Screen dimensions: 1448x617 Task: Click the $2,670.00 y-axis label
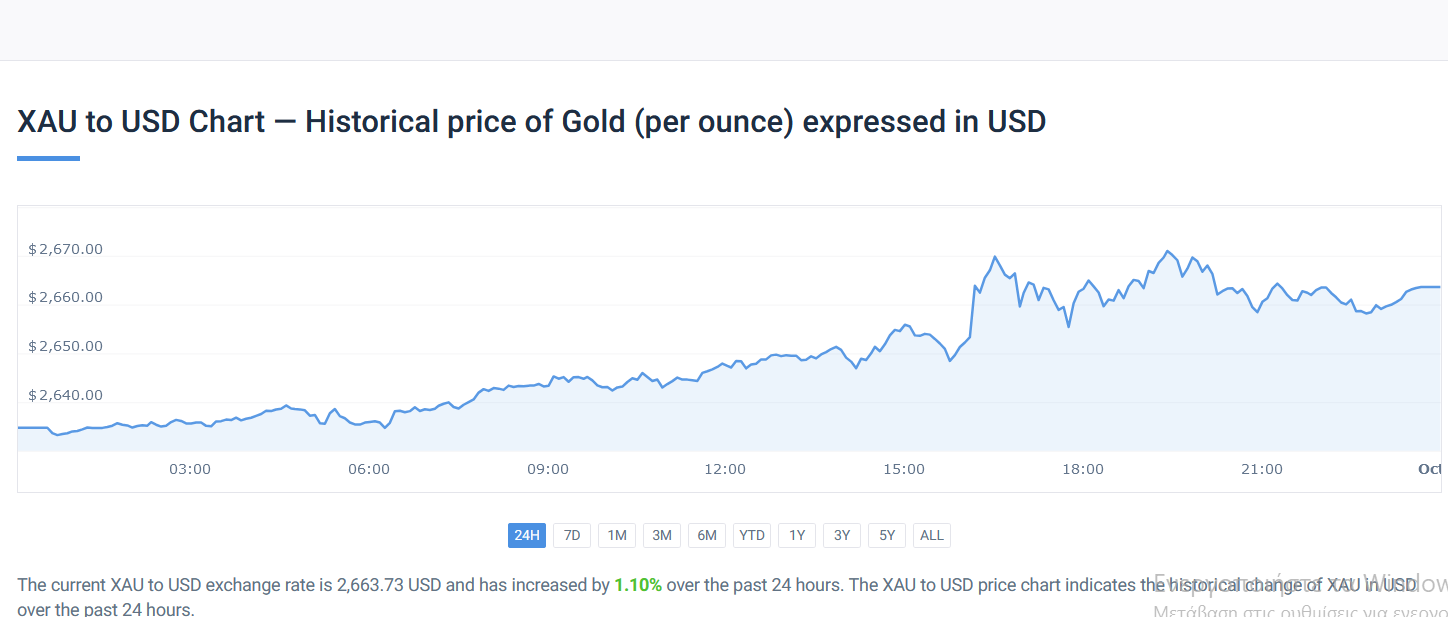pos(65,249)
